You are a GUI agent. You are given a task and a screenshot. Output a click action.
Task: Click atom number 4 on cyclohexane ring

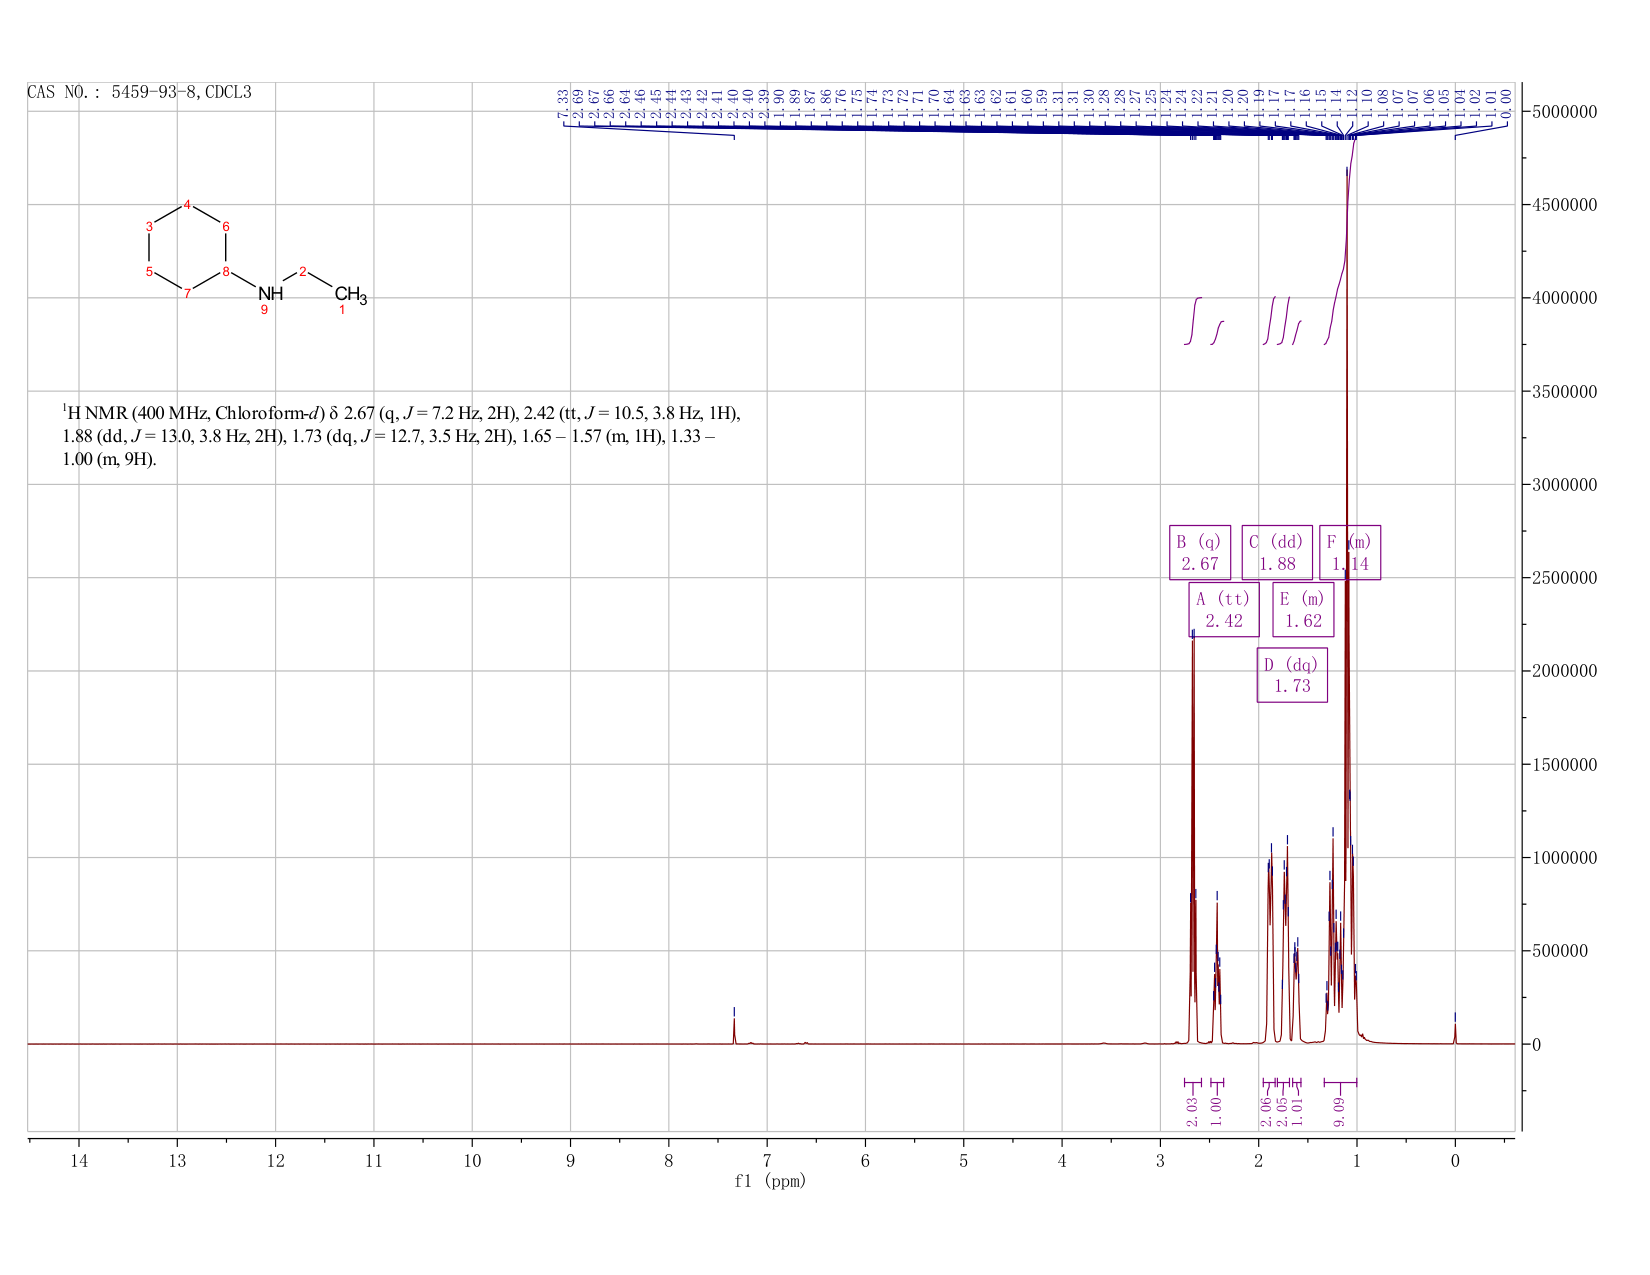(187, 204)
